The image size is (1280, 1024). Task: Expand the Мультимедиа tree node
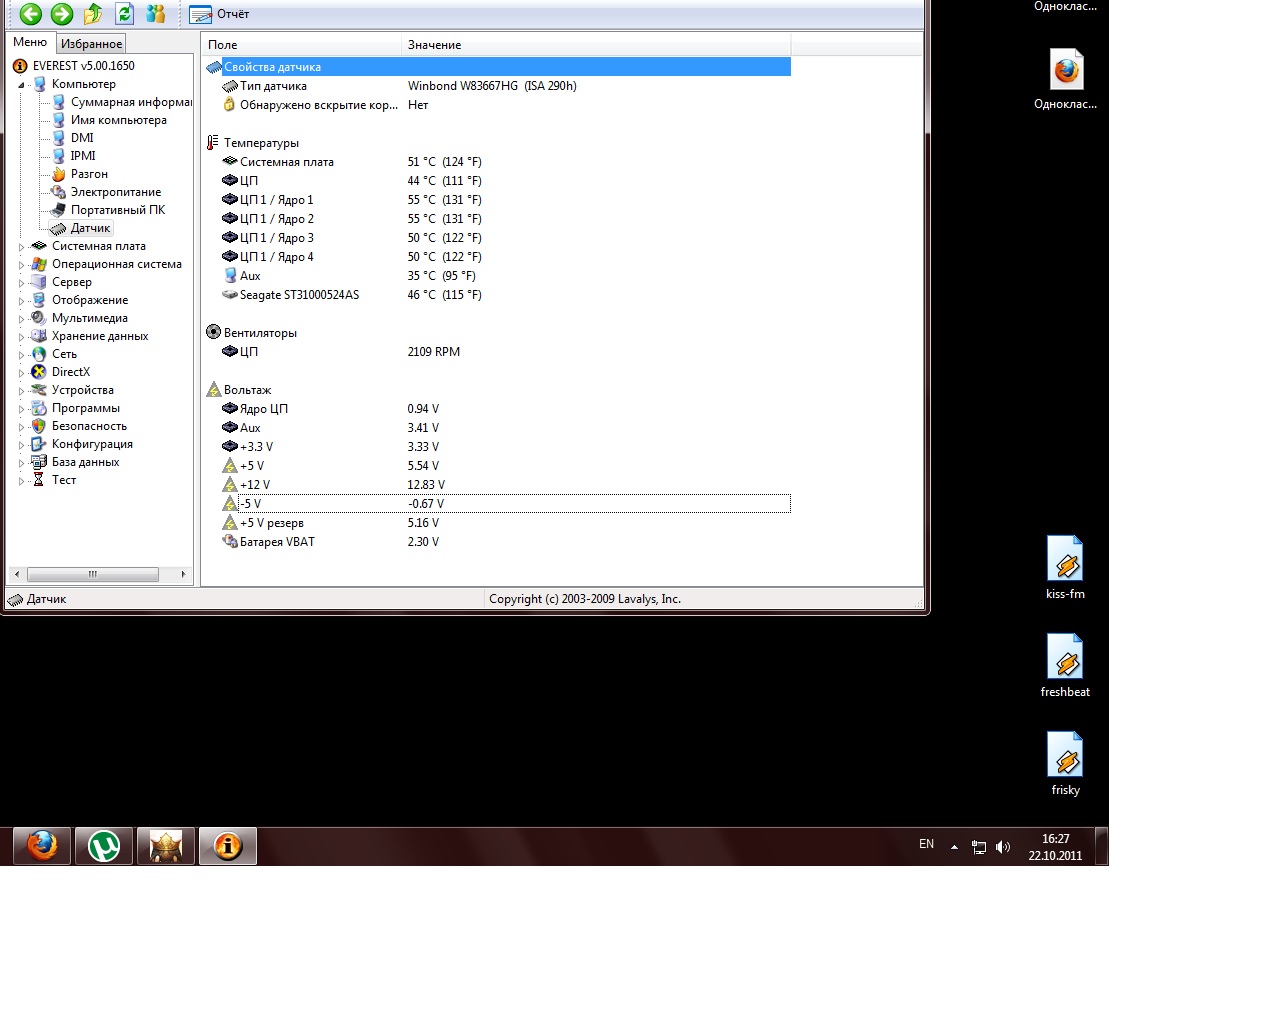pos(21,319)
